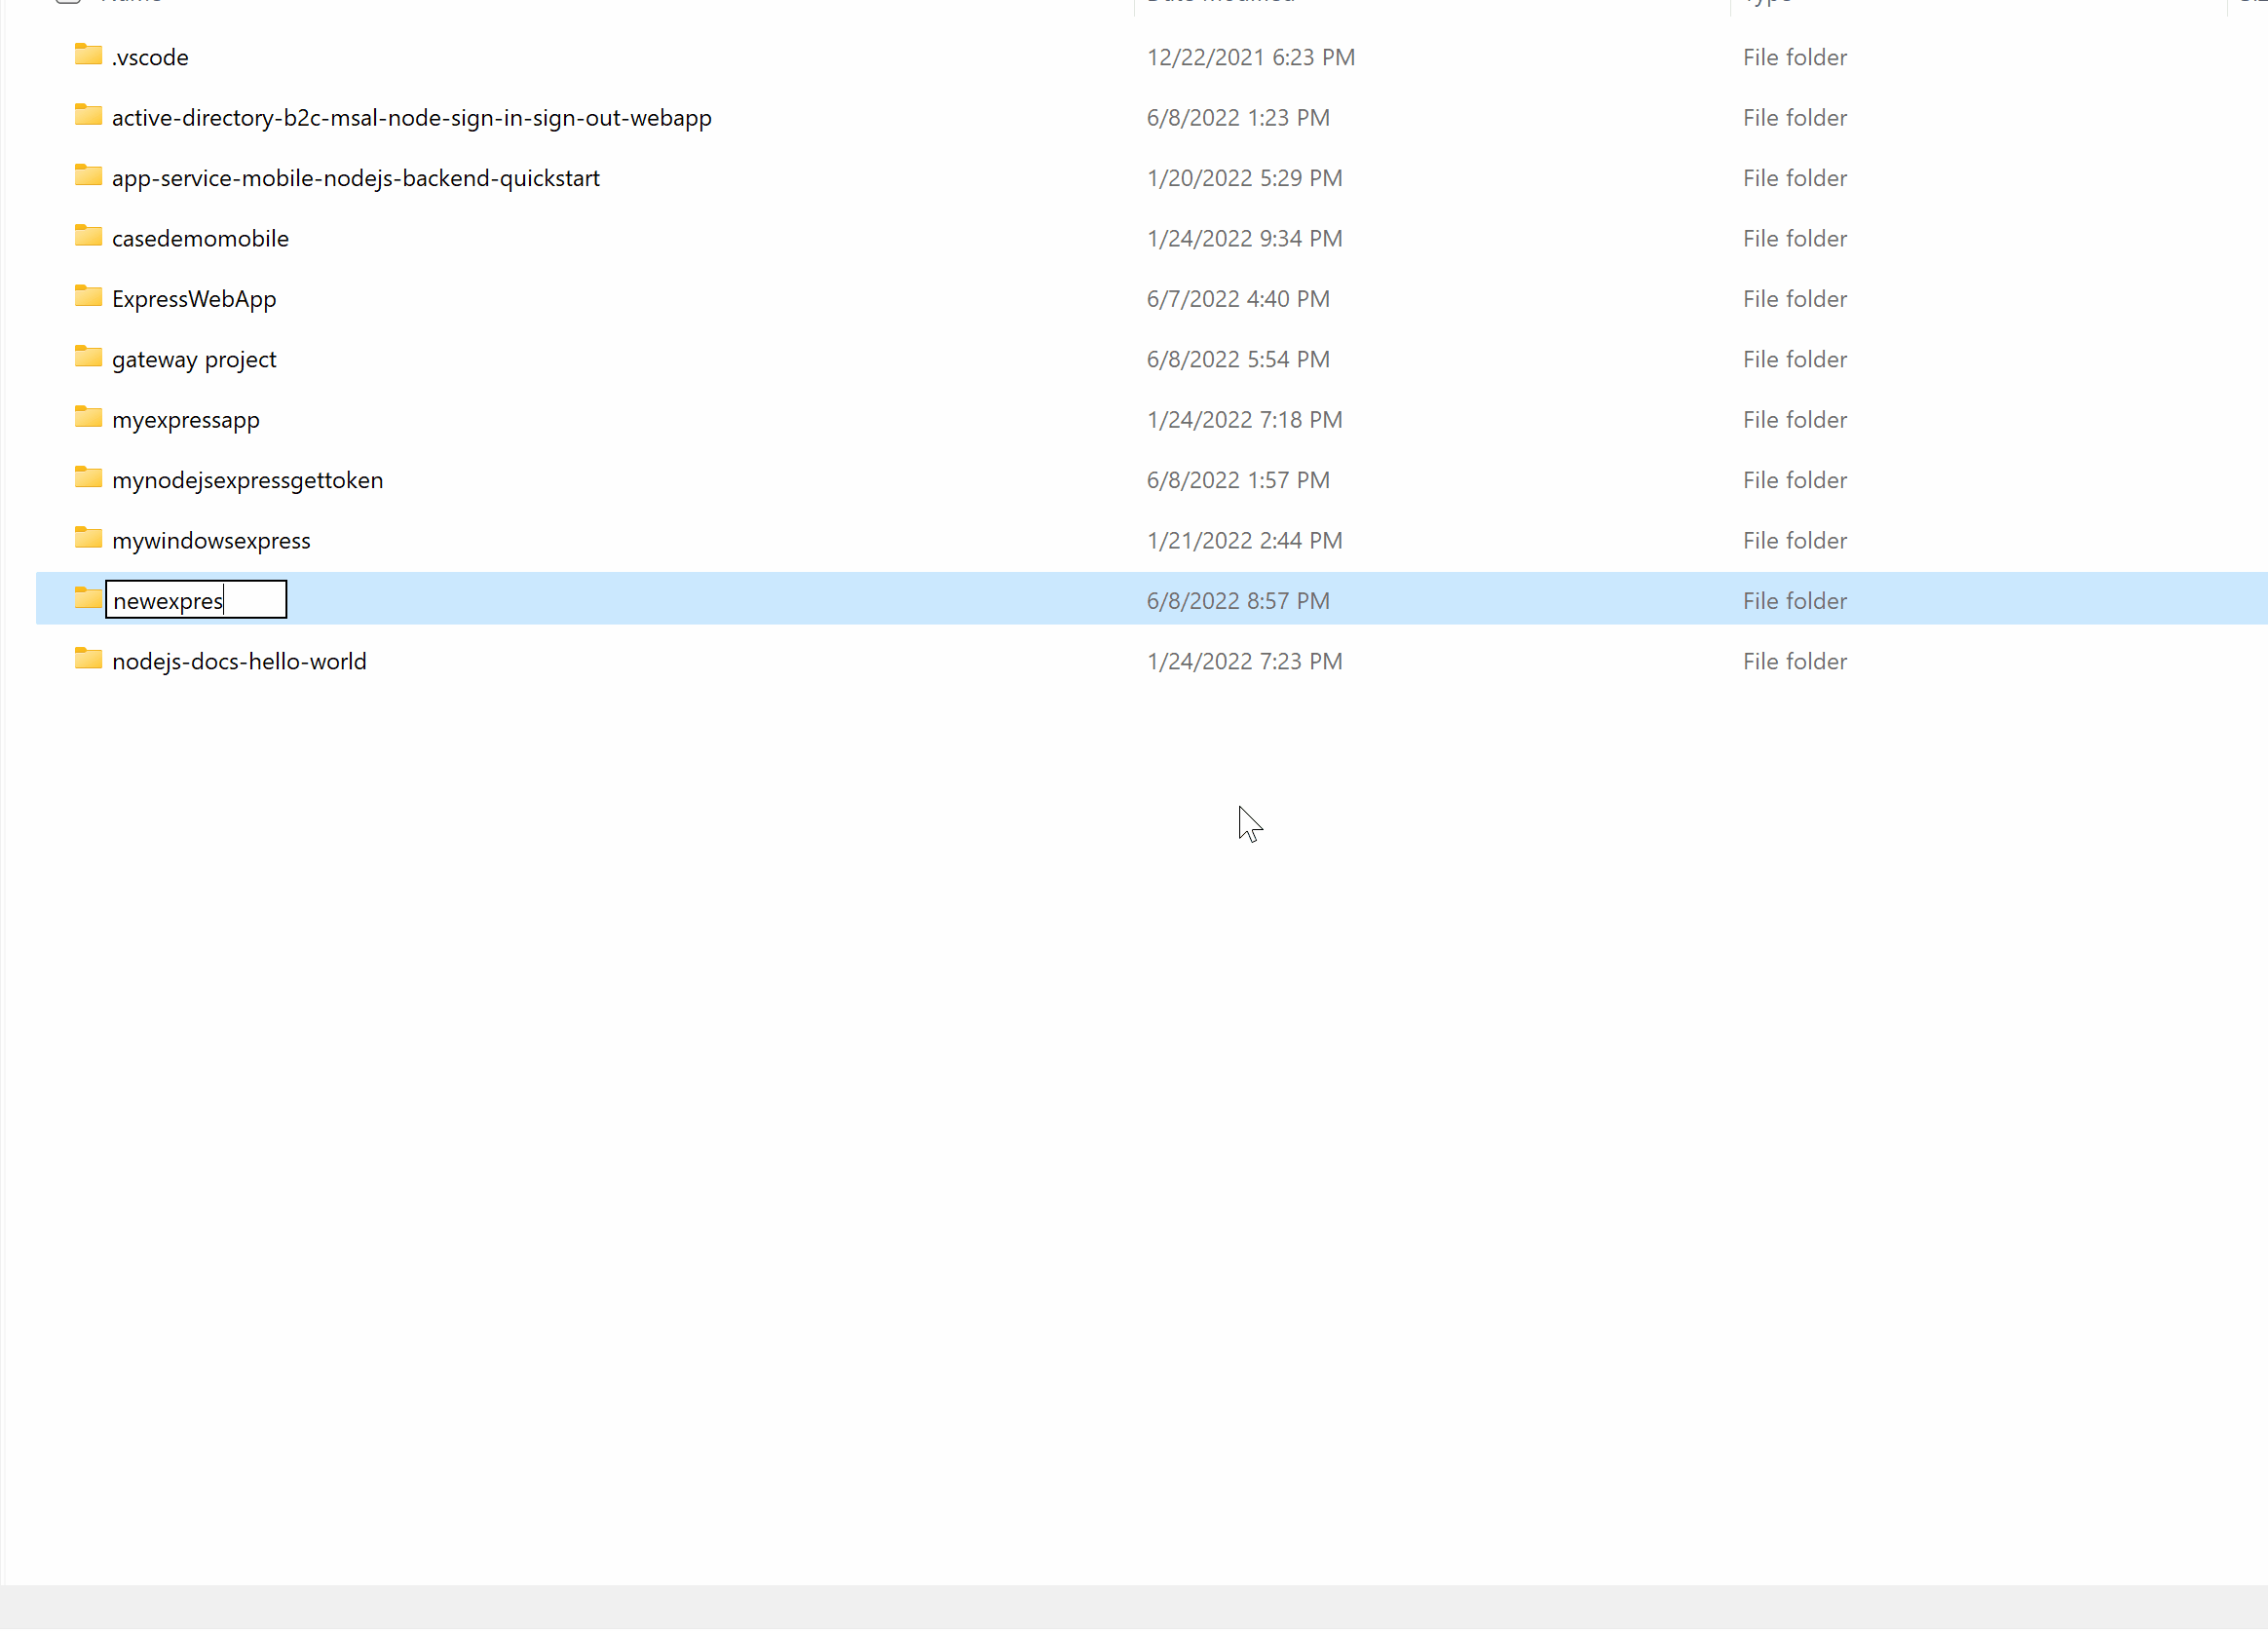Click the mywindowsexpress folder icon
Viewport: 2268px width, 1631px height.
[88, 539]
